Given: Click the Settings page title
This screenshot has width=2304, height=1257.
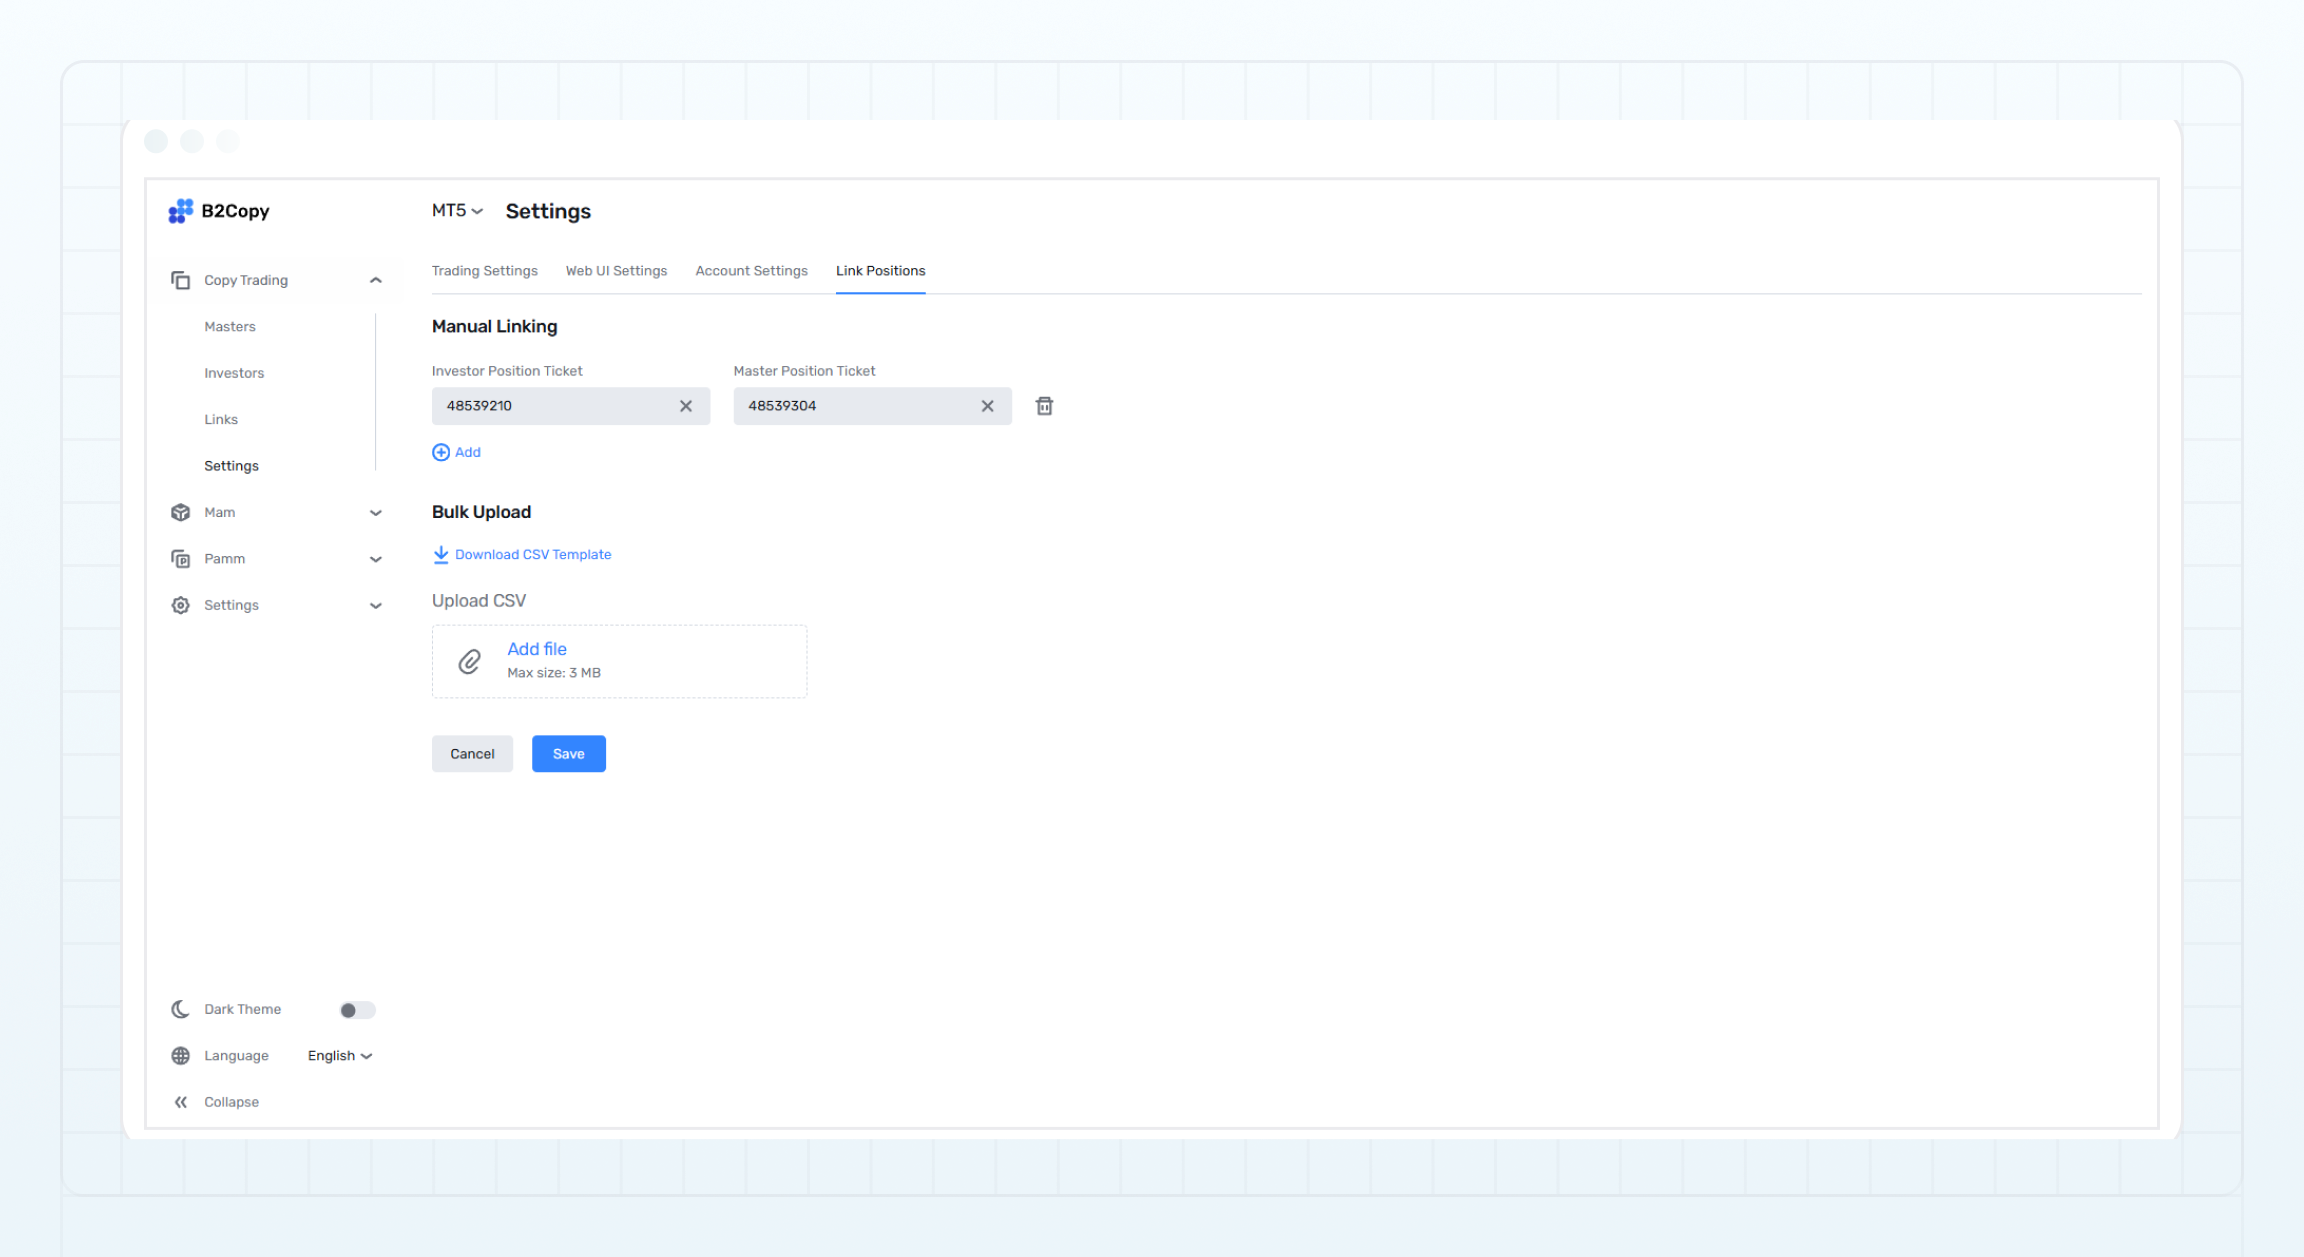Looking at the screenshot, I should 548,211.
